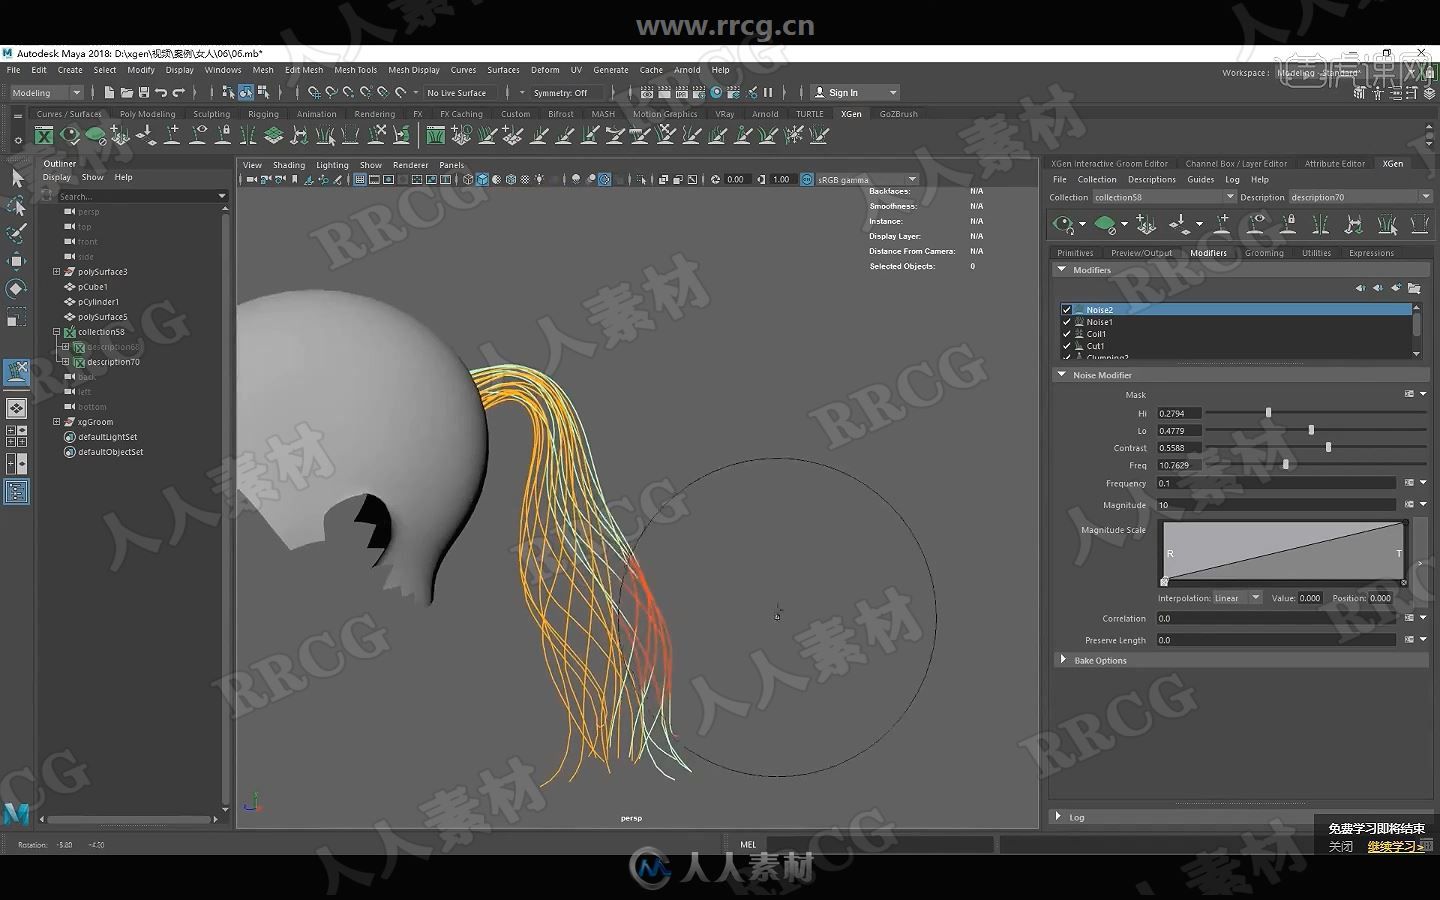This screenshot has height=900, width=1440.
Task: Open the XGen window shelf icon
Action: click(44, 135)
